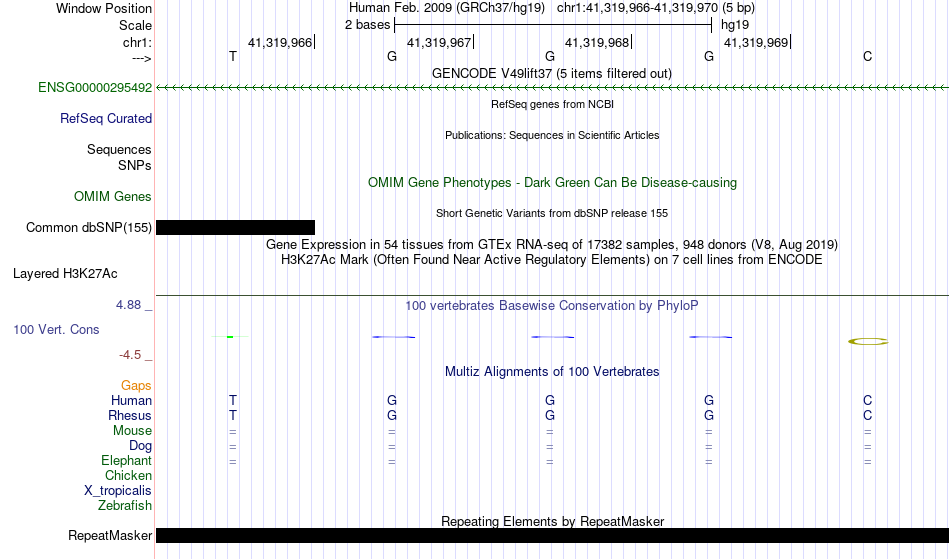Click the GENCODE V49lift37 track title
950x559 pixels.
click(552, 74)
